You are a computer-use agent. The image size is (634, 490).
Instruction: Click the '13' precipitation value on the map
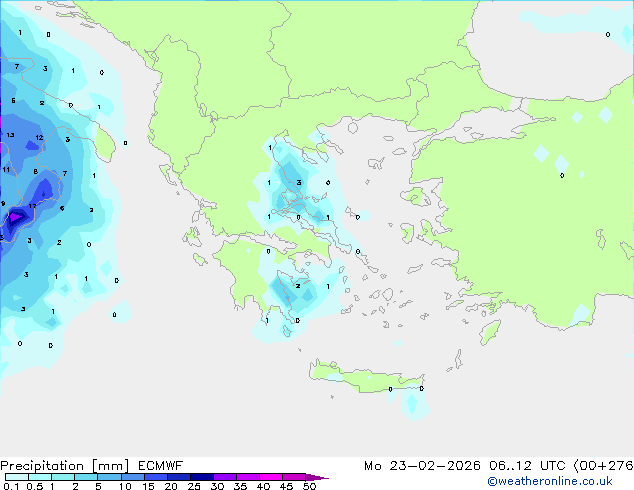point(11,135)
